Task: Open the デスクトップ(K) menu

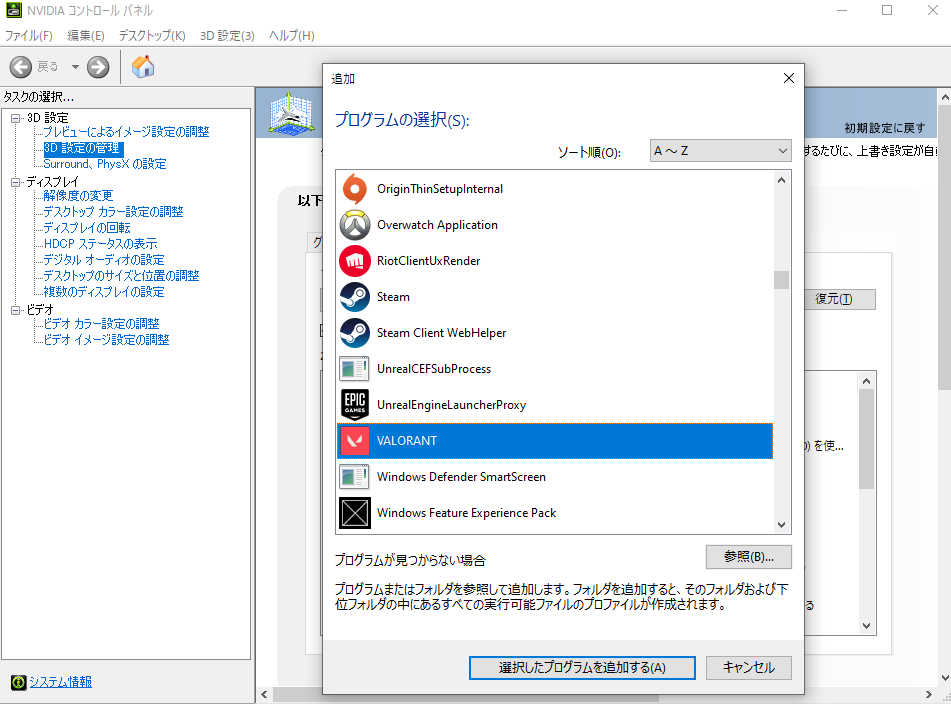Action: click(152, 36)
